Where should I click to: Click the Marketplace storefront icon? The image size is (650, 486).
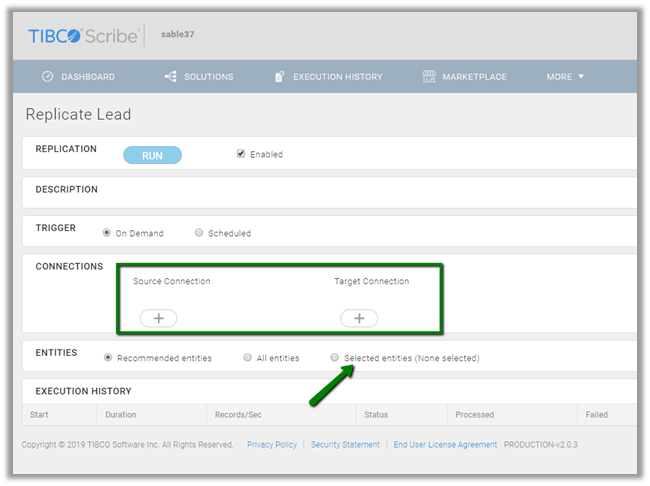click(429, 77)
